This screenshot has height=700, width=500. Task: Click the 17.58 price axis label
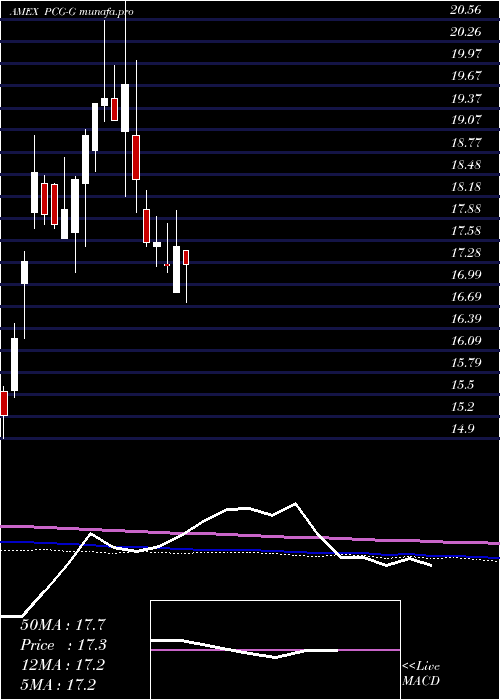coord(466,230)
